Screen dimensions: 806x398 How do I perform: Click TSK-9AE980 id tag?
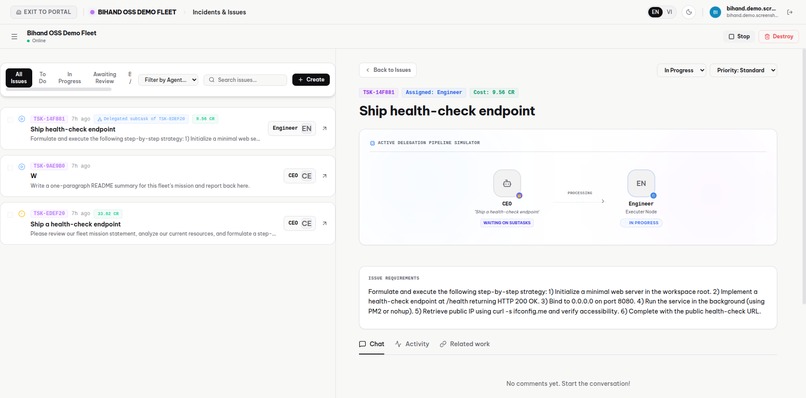(x=49, y=166)
